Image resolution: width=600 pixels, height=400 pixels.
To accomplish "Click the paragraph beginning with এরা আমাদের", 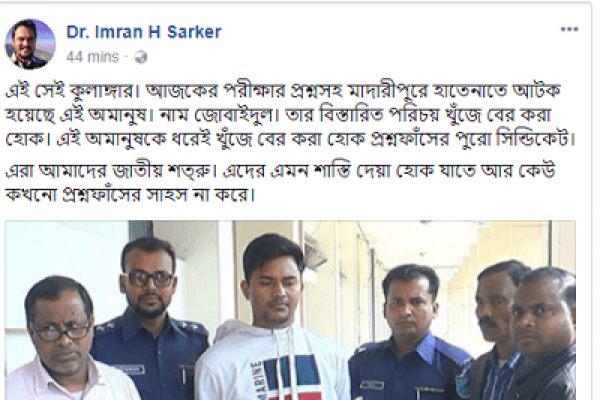I will [280, 183].
